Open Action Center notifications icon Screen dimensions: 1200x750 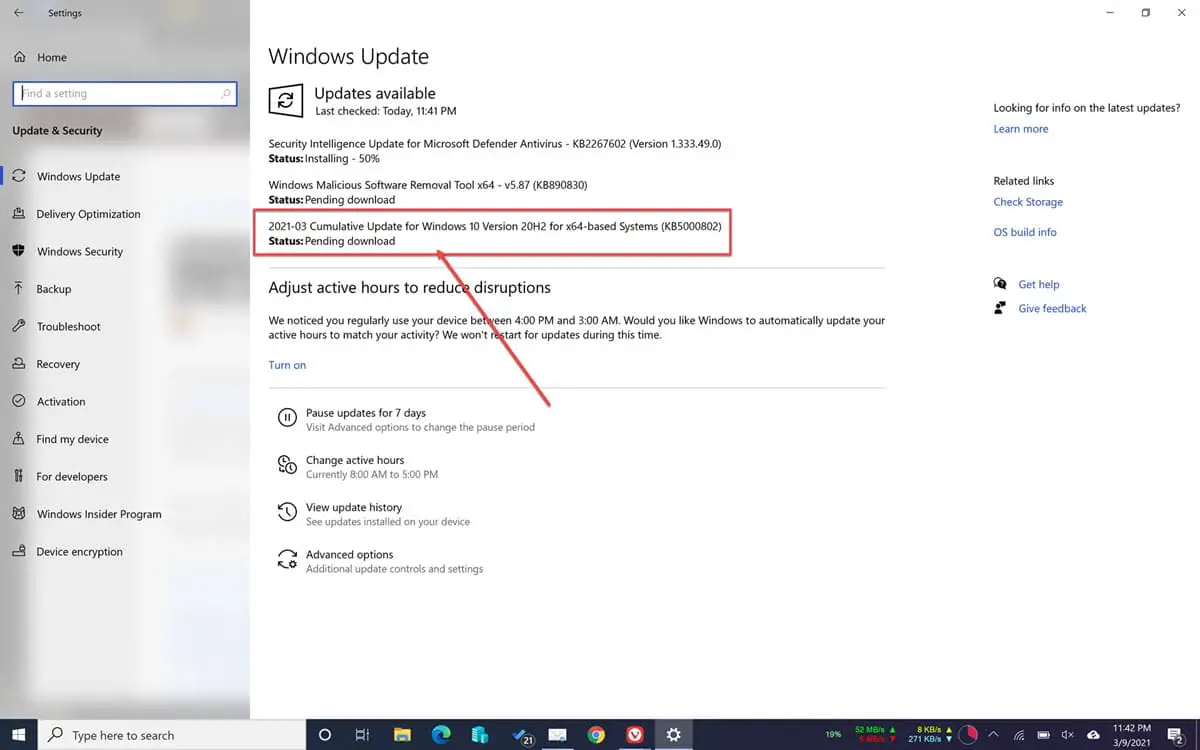pos(1176,735)
